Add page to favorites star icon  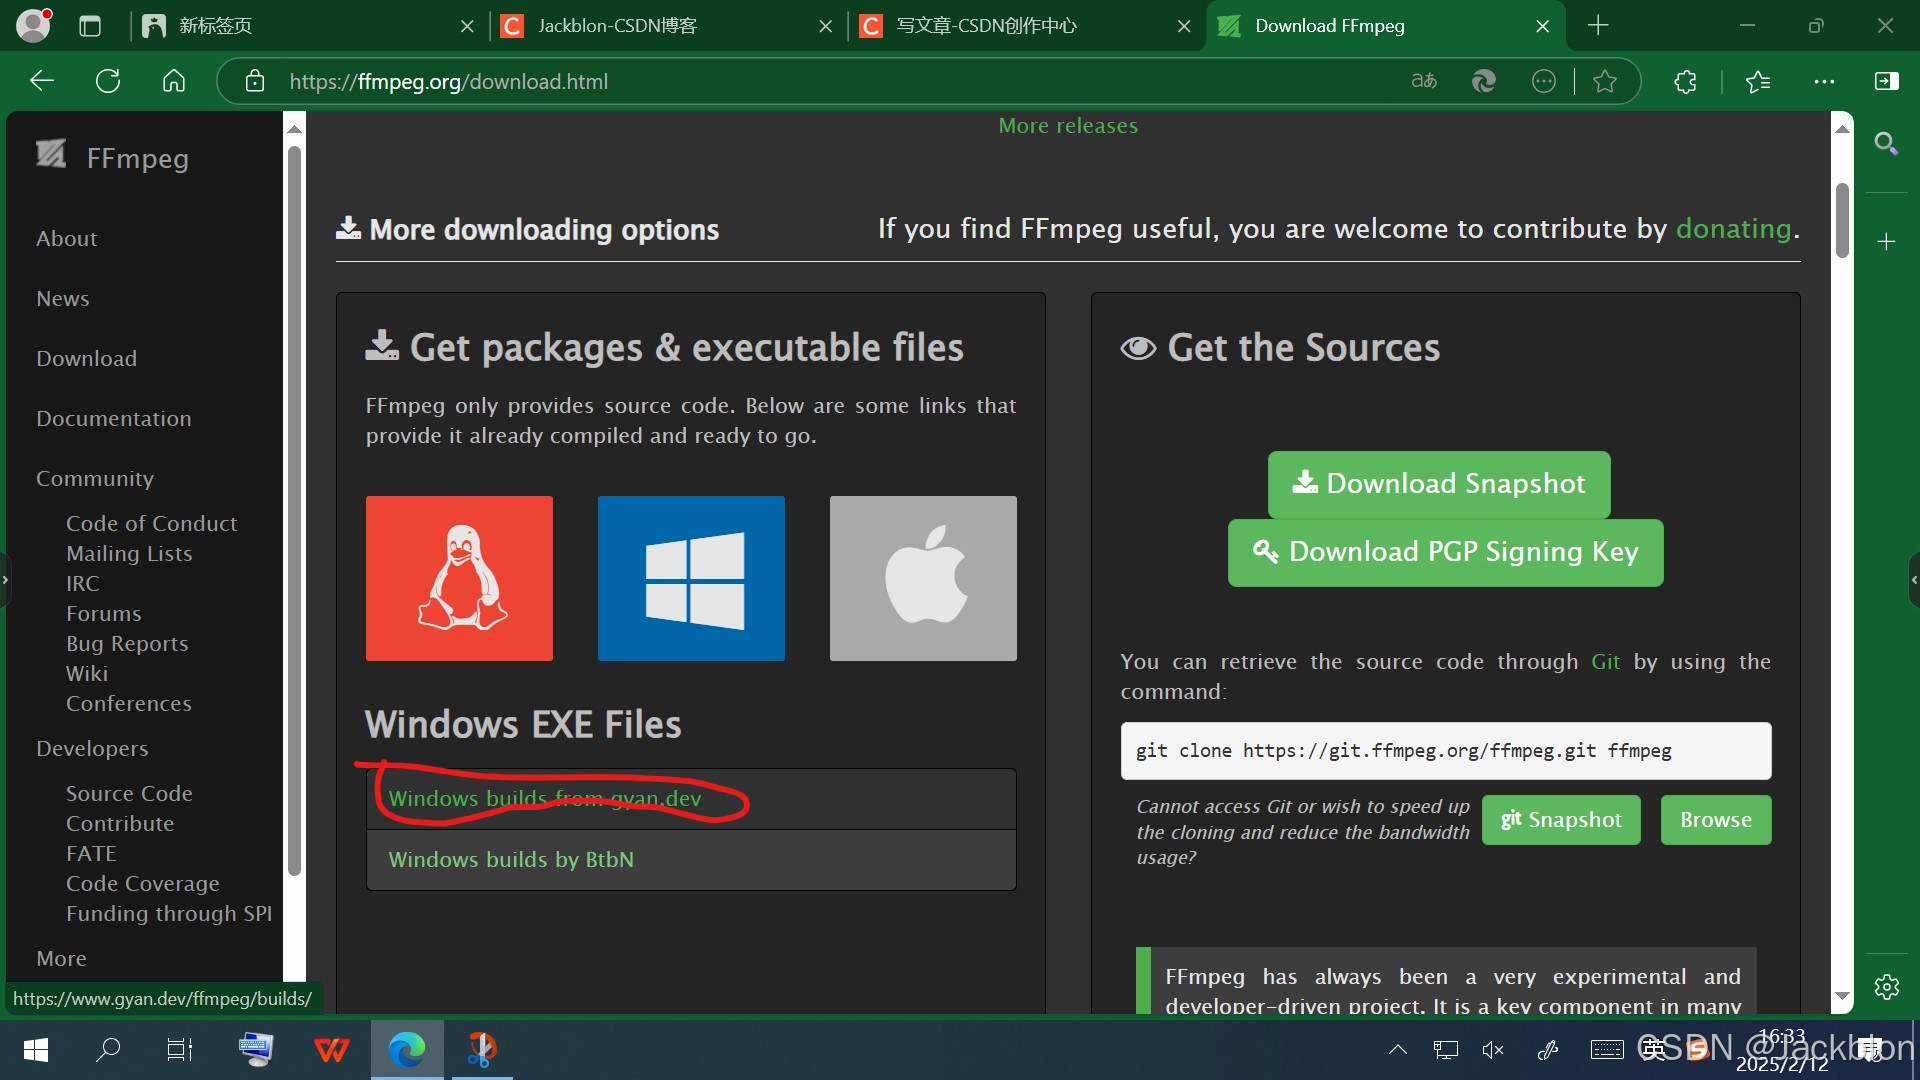coord(1605,81)
